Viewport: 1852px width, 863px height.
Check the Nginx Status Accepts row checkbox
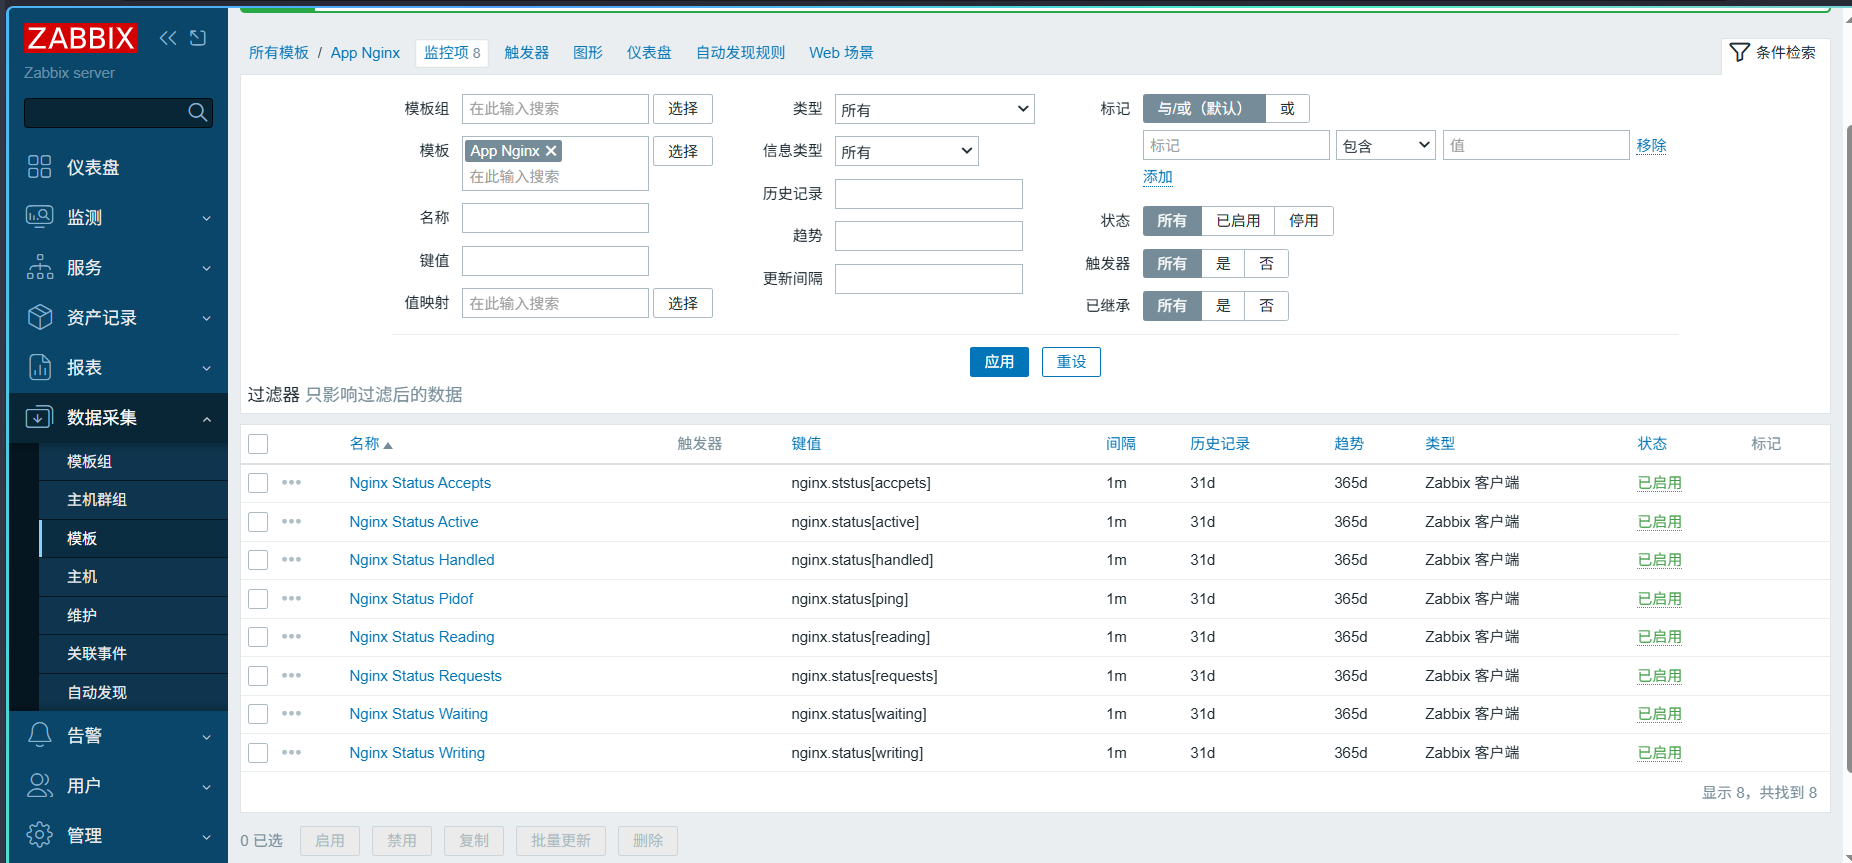tap(258, 483)
